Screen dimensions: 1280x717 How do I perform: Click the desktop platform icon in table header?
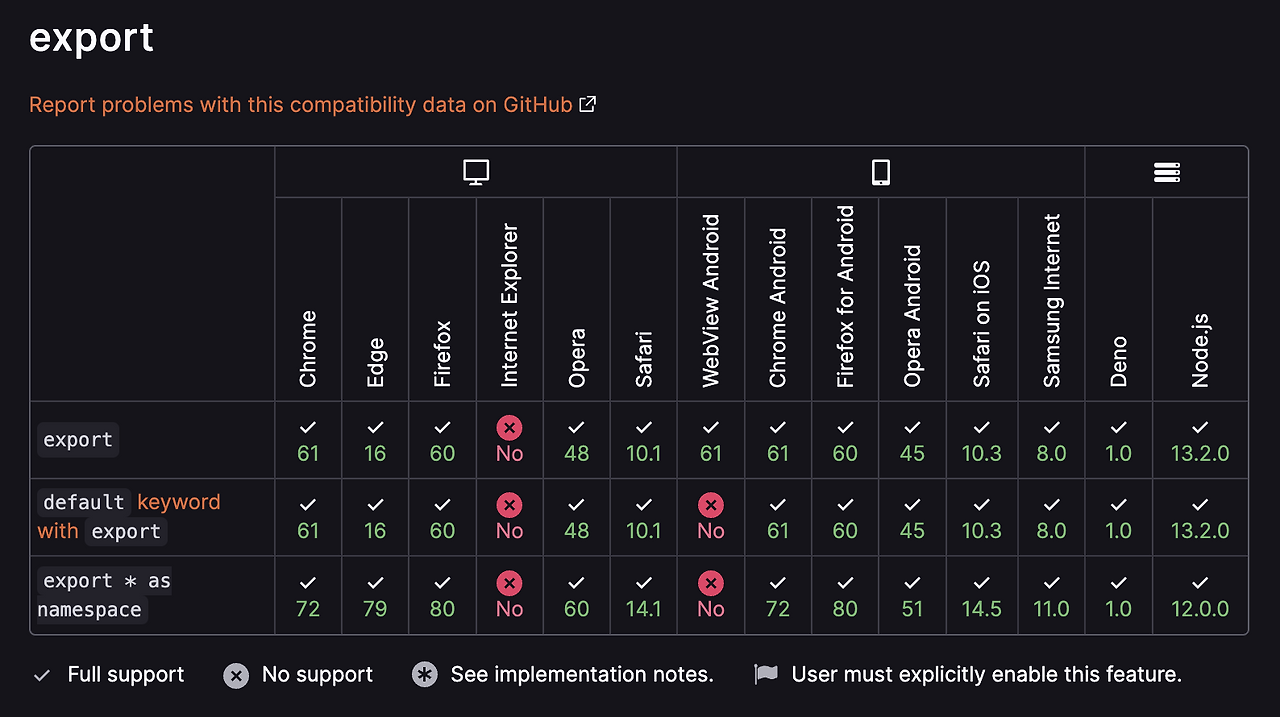tap(476, 172)
